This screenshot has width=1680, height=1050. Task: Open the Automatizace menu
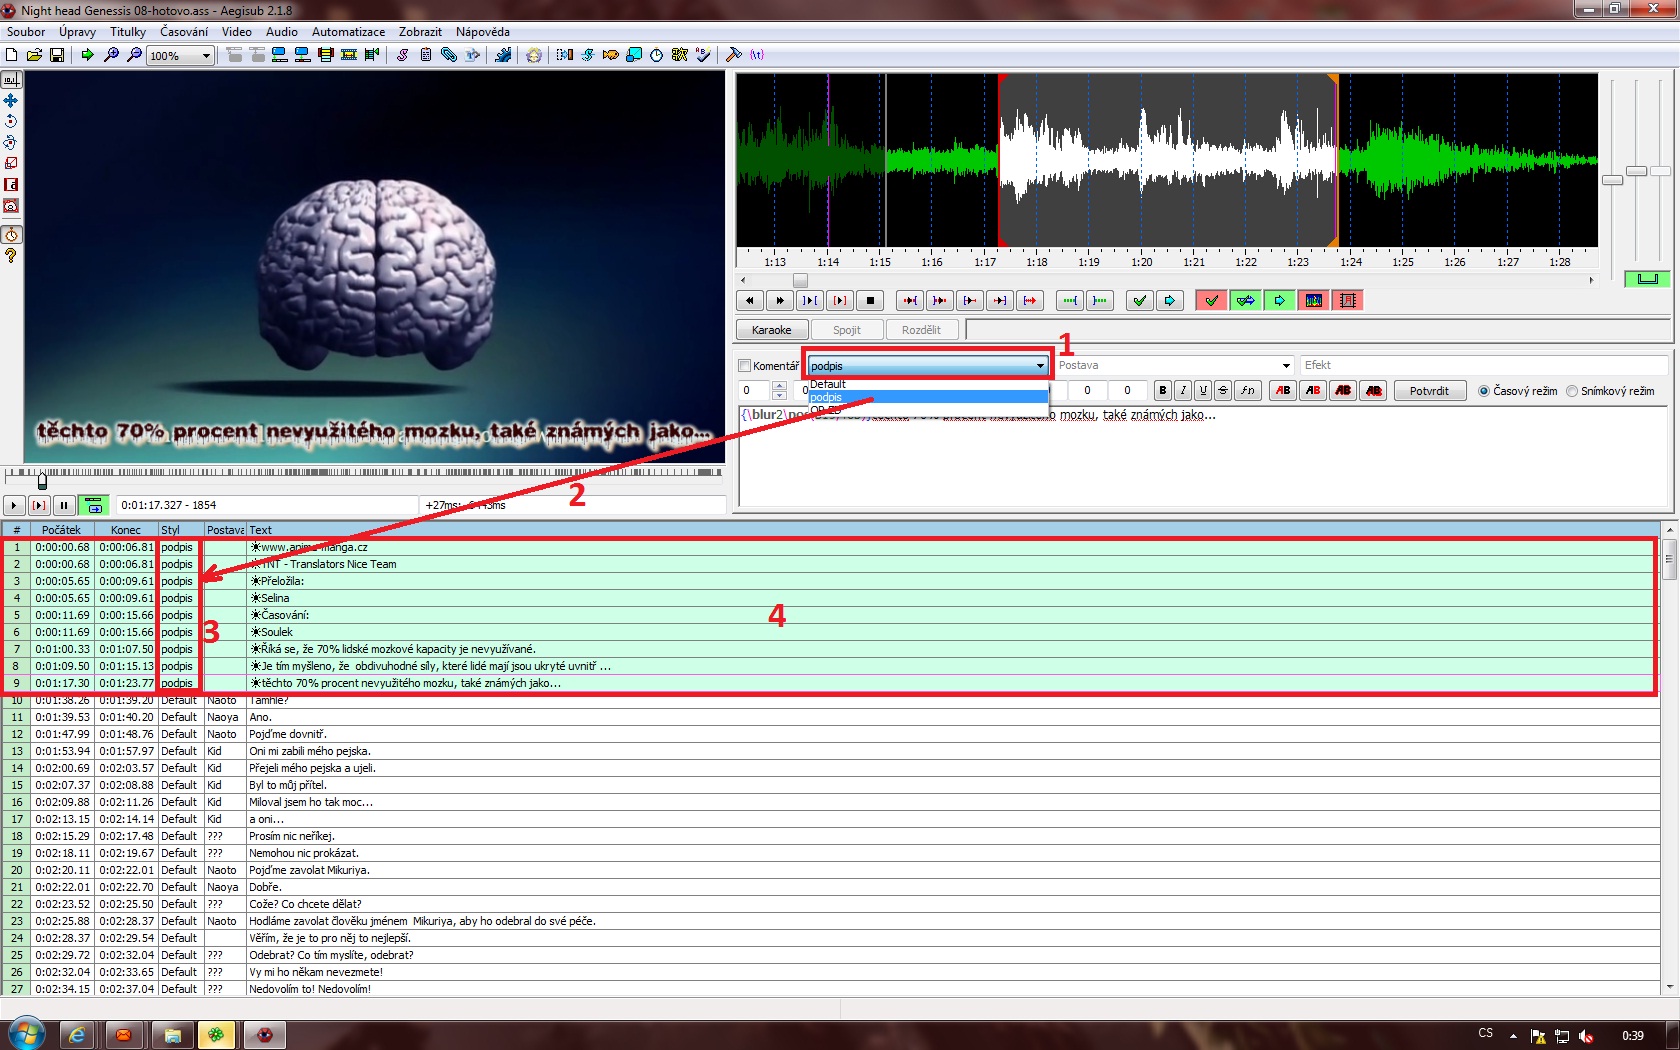[x=348, y=32]
